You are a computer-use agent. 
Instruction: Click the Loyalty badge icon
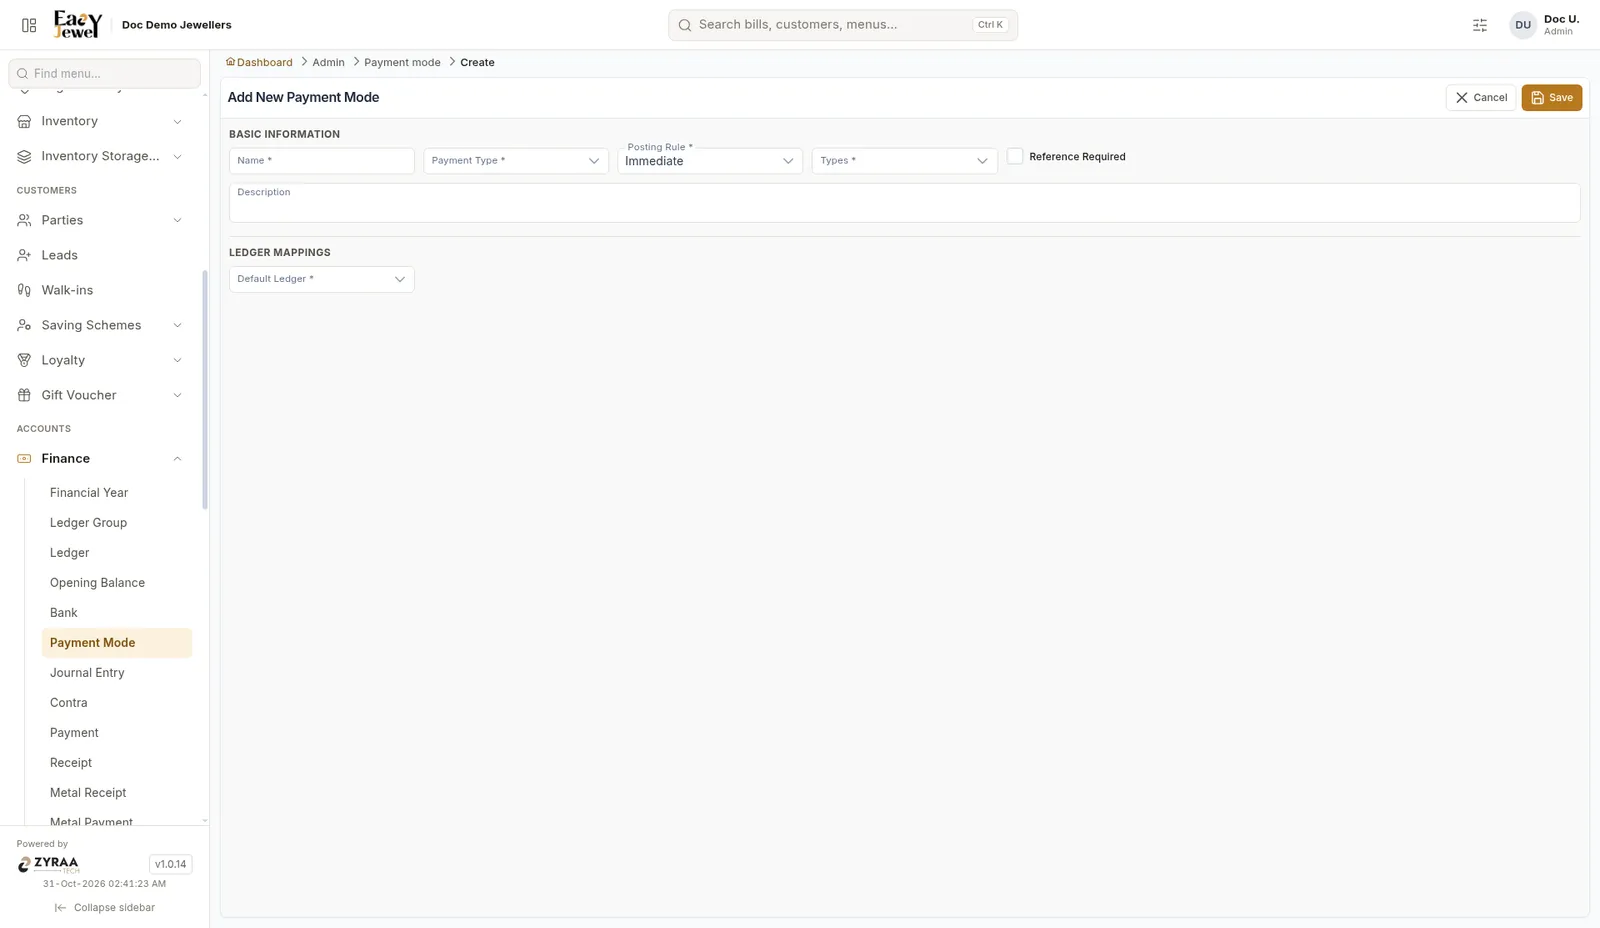24,360
